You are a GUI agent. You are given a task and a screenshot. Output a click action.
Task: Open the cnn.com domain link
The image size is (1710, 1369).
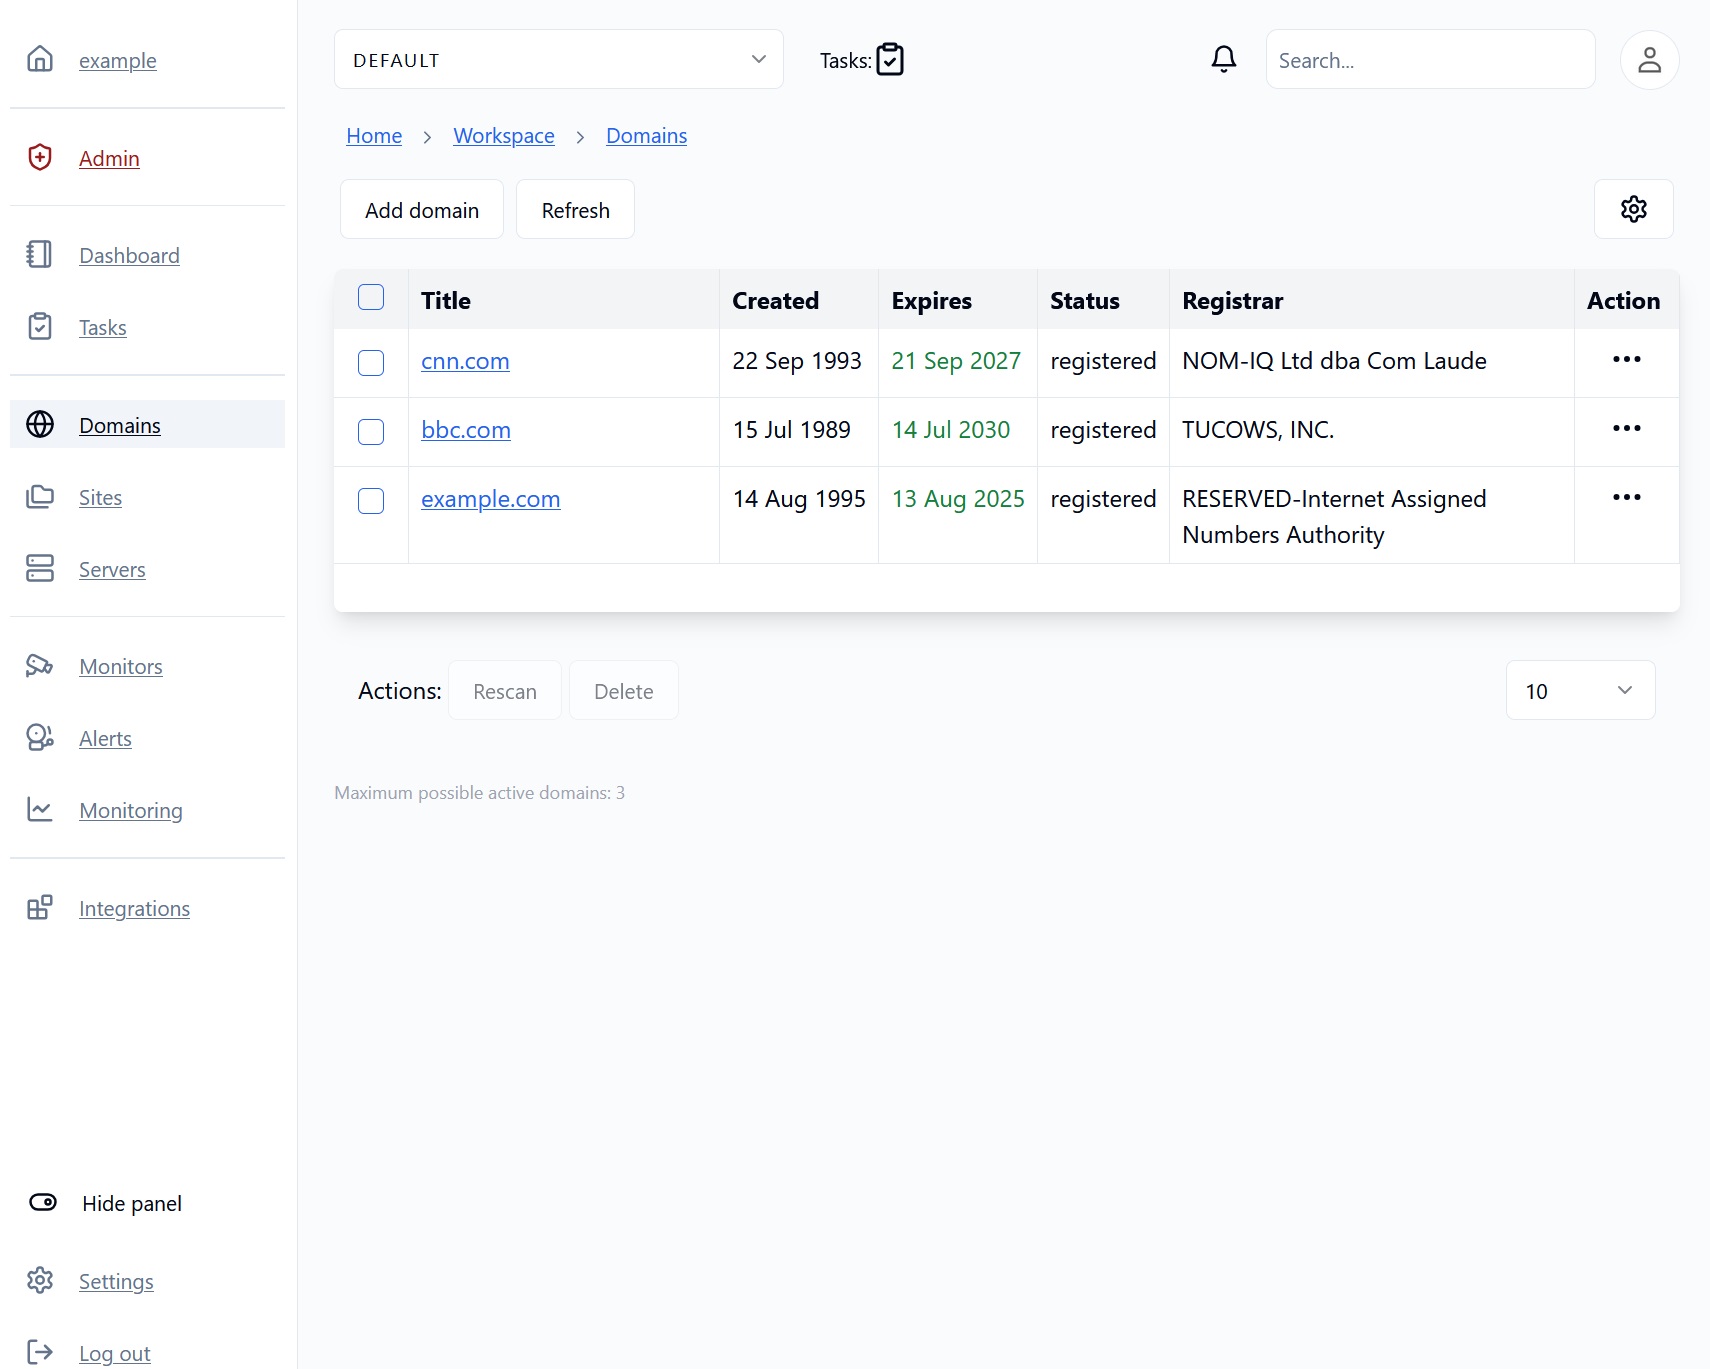point(465,360)
